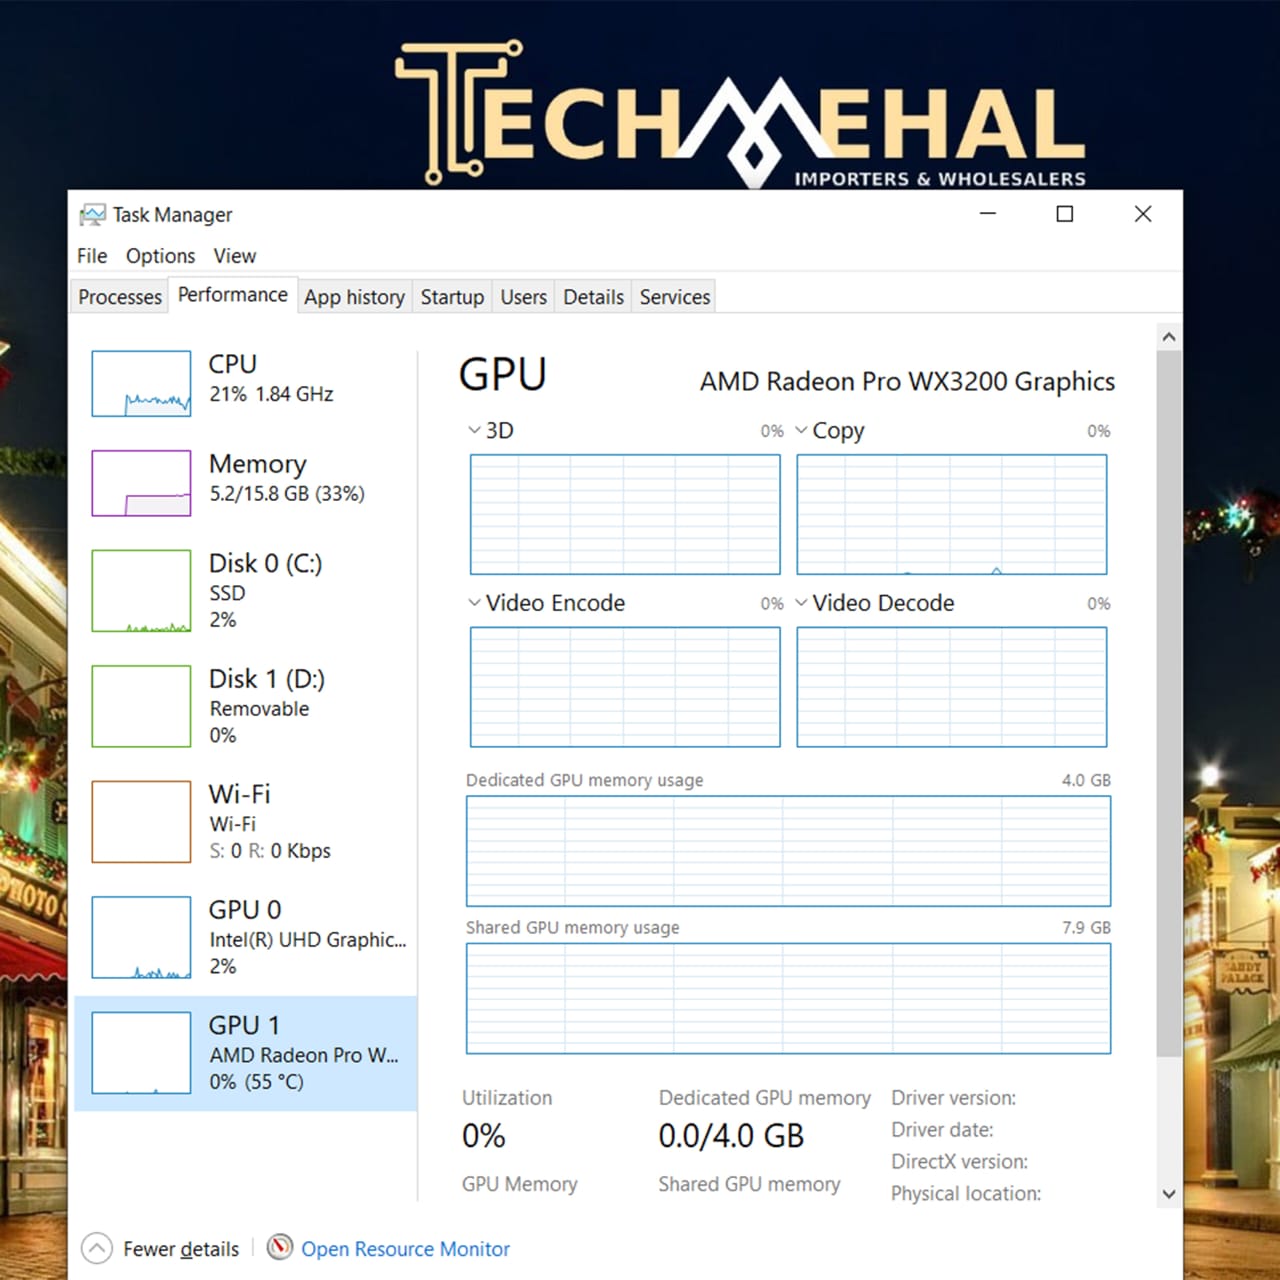Image resolution: width=1280 pixels, height=1280 pixels.
Task: Click the Shared GPU memory usage graph
Action: 788,998
